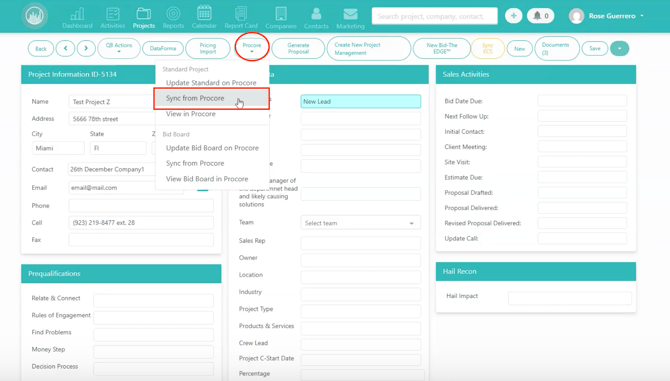This screenshot has width=670, height=381.
Task: Open Rose Guerrero user menu
Action: (616, 16)
